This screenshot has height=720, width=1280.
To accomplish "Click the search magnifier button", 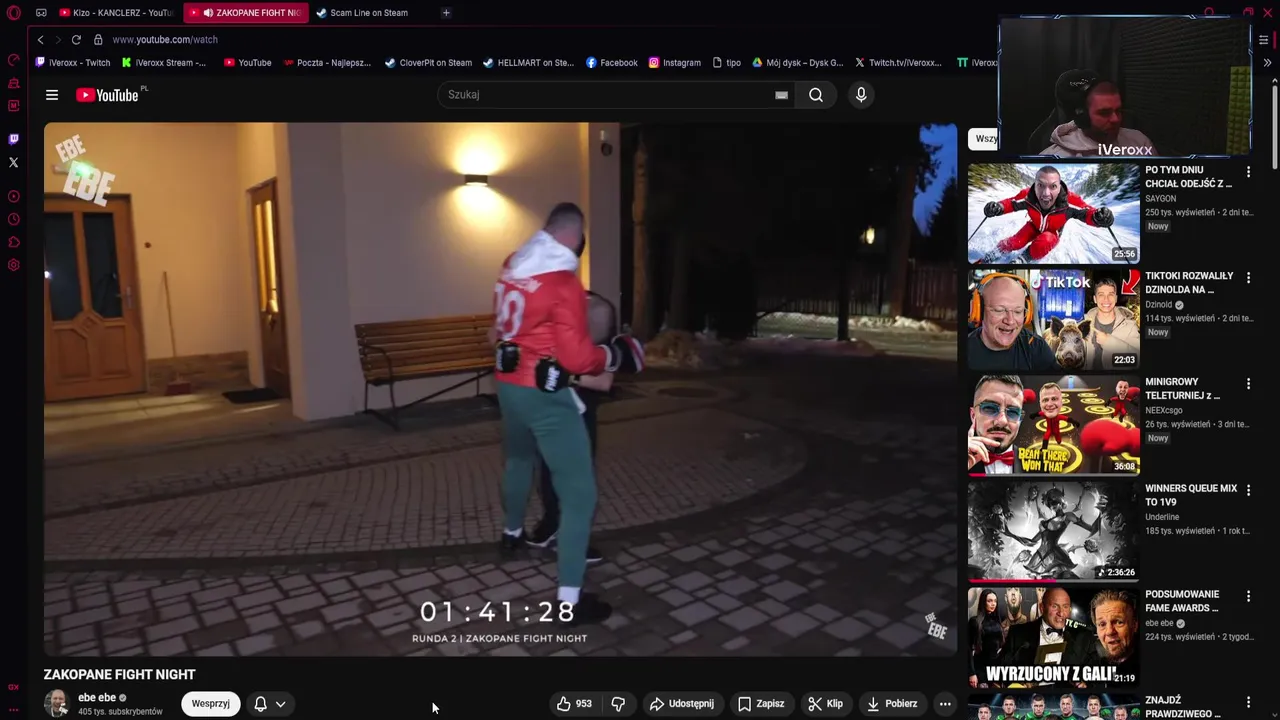I will [x=816, y=95].
